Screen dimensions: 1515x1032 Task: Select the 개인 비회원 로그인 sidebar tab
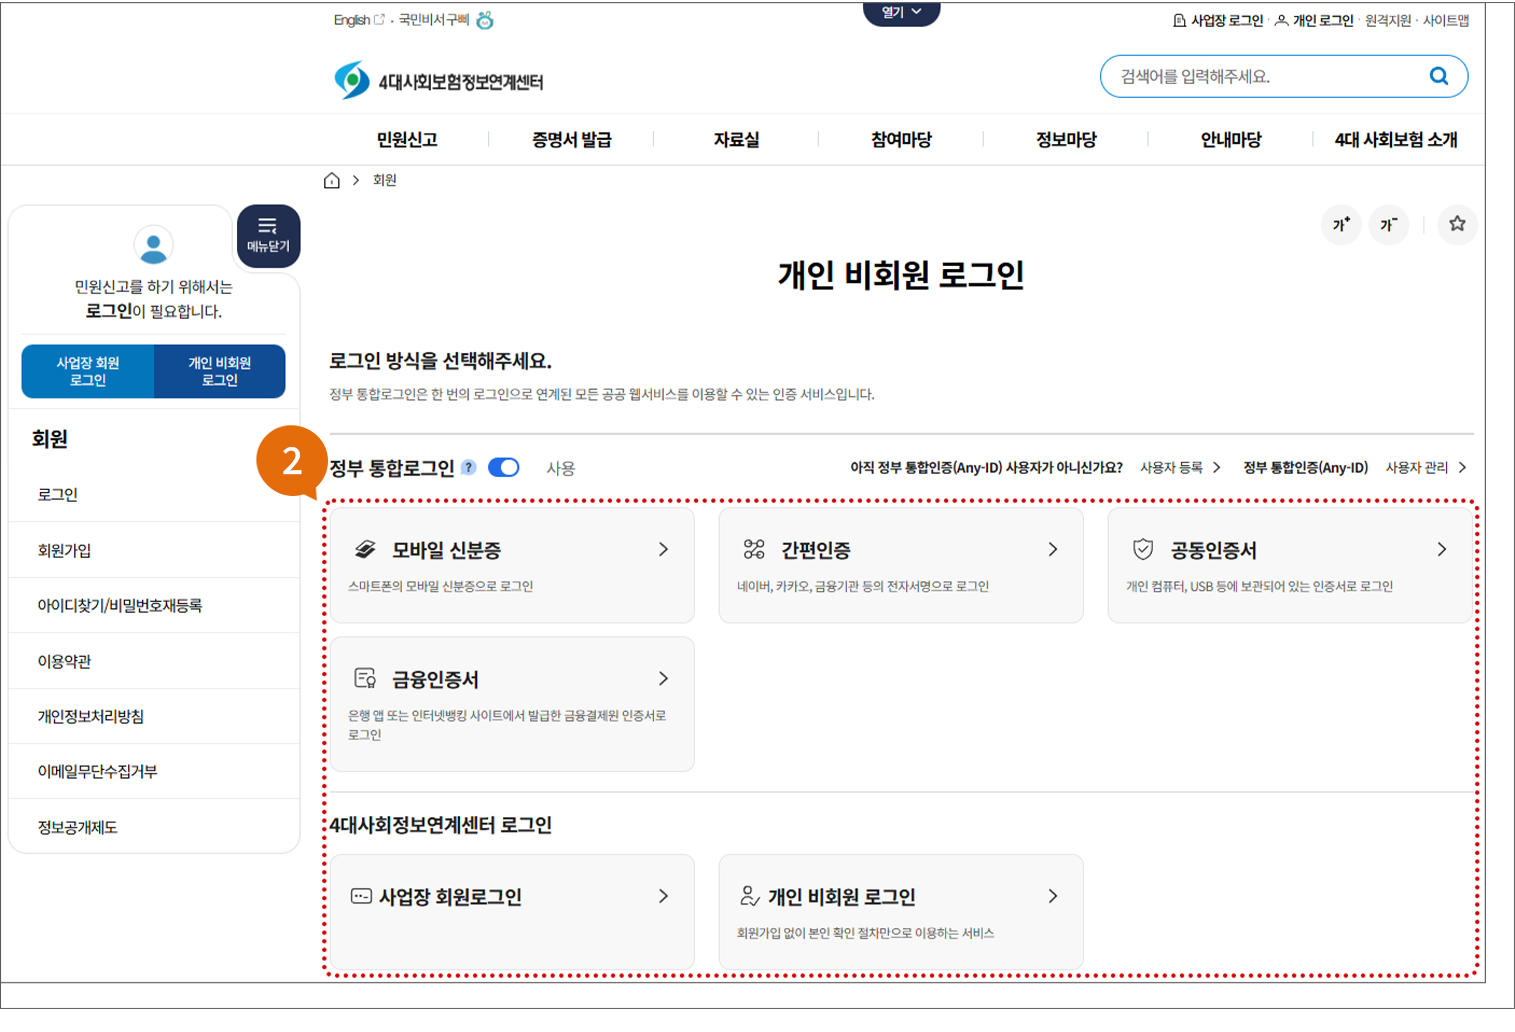coord(220,371)
